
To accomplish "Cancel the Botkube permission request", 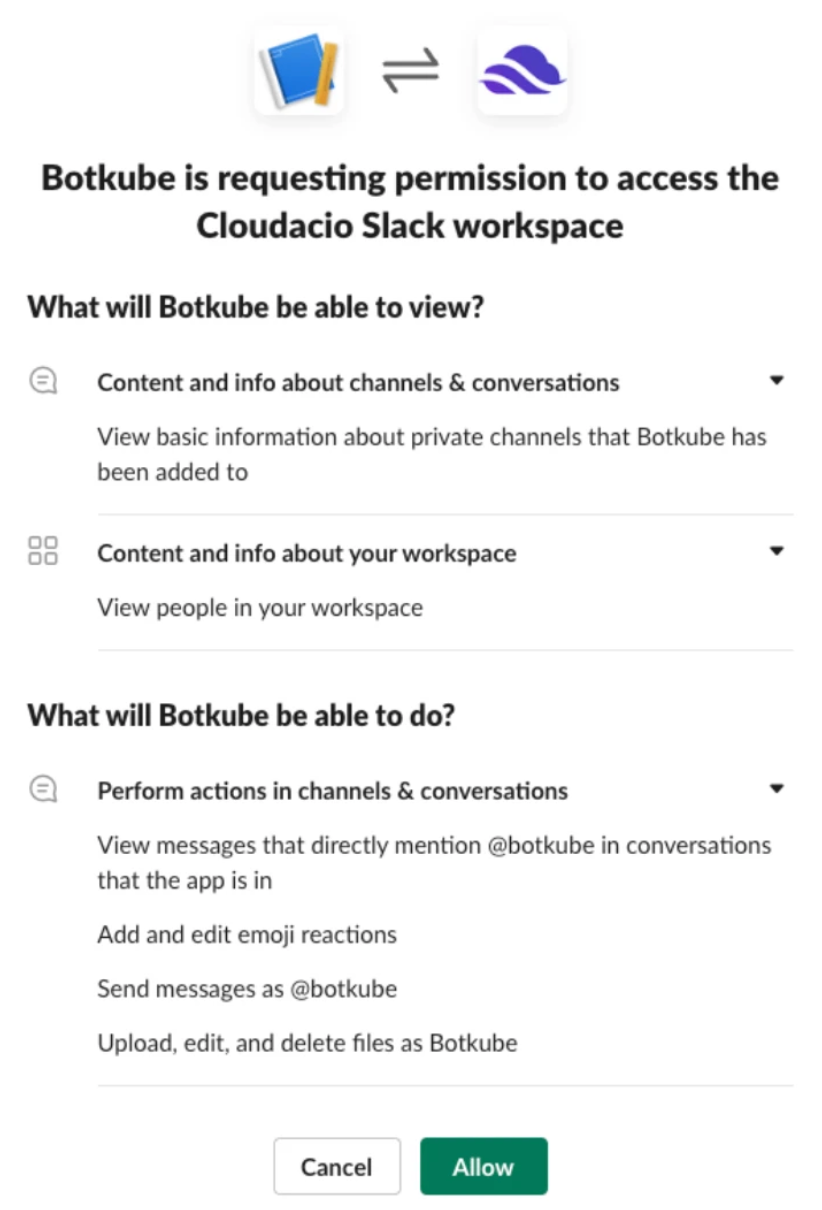I will point(336,1166).
